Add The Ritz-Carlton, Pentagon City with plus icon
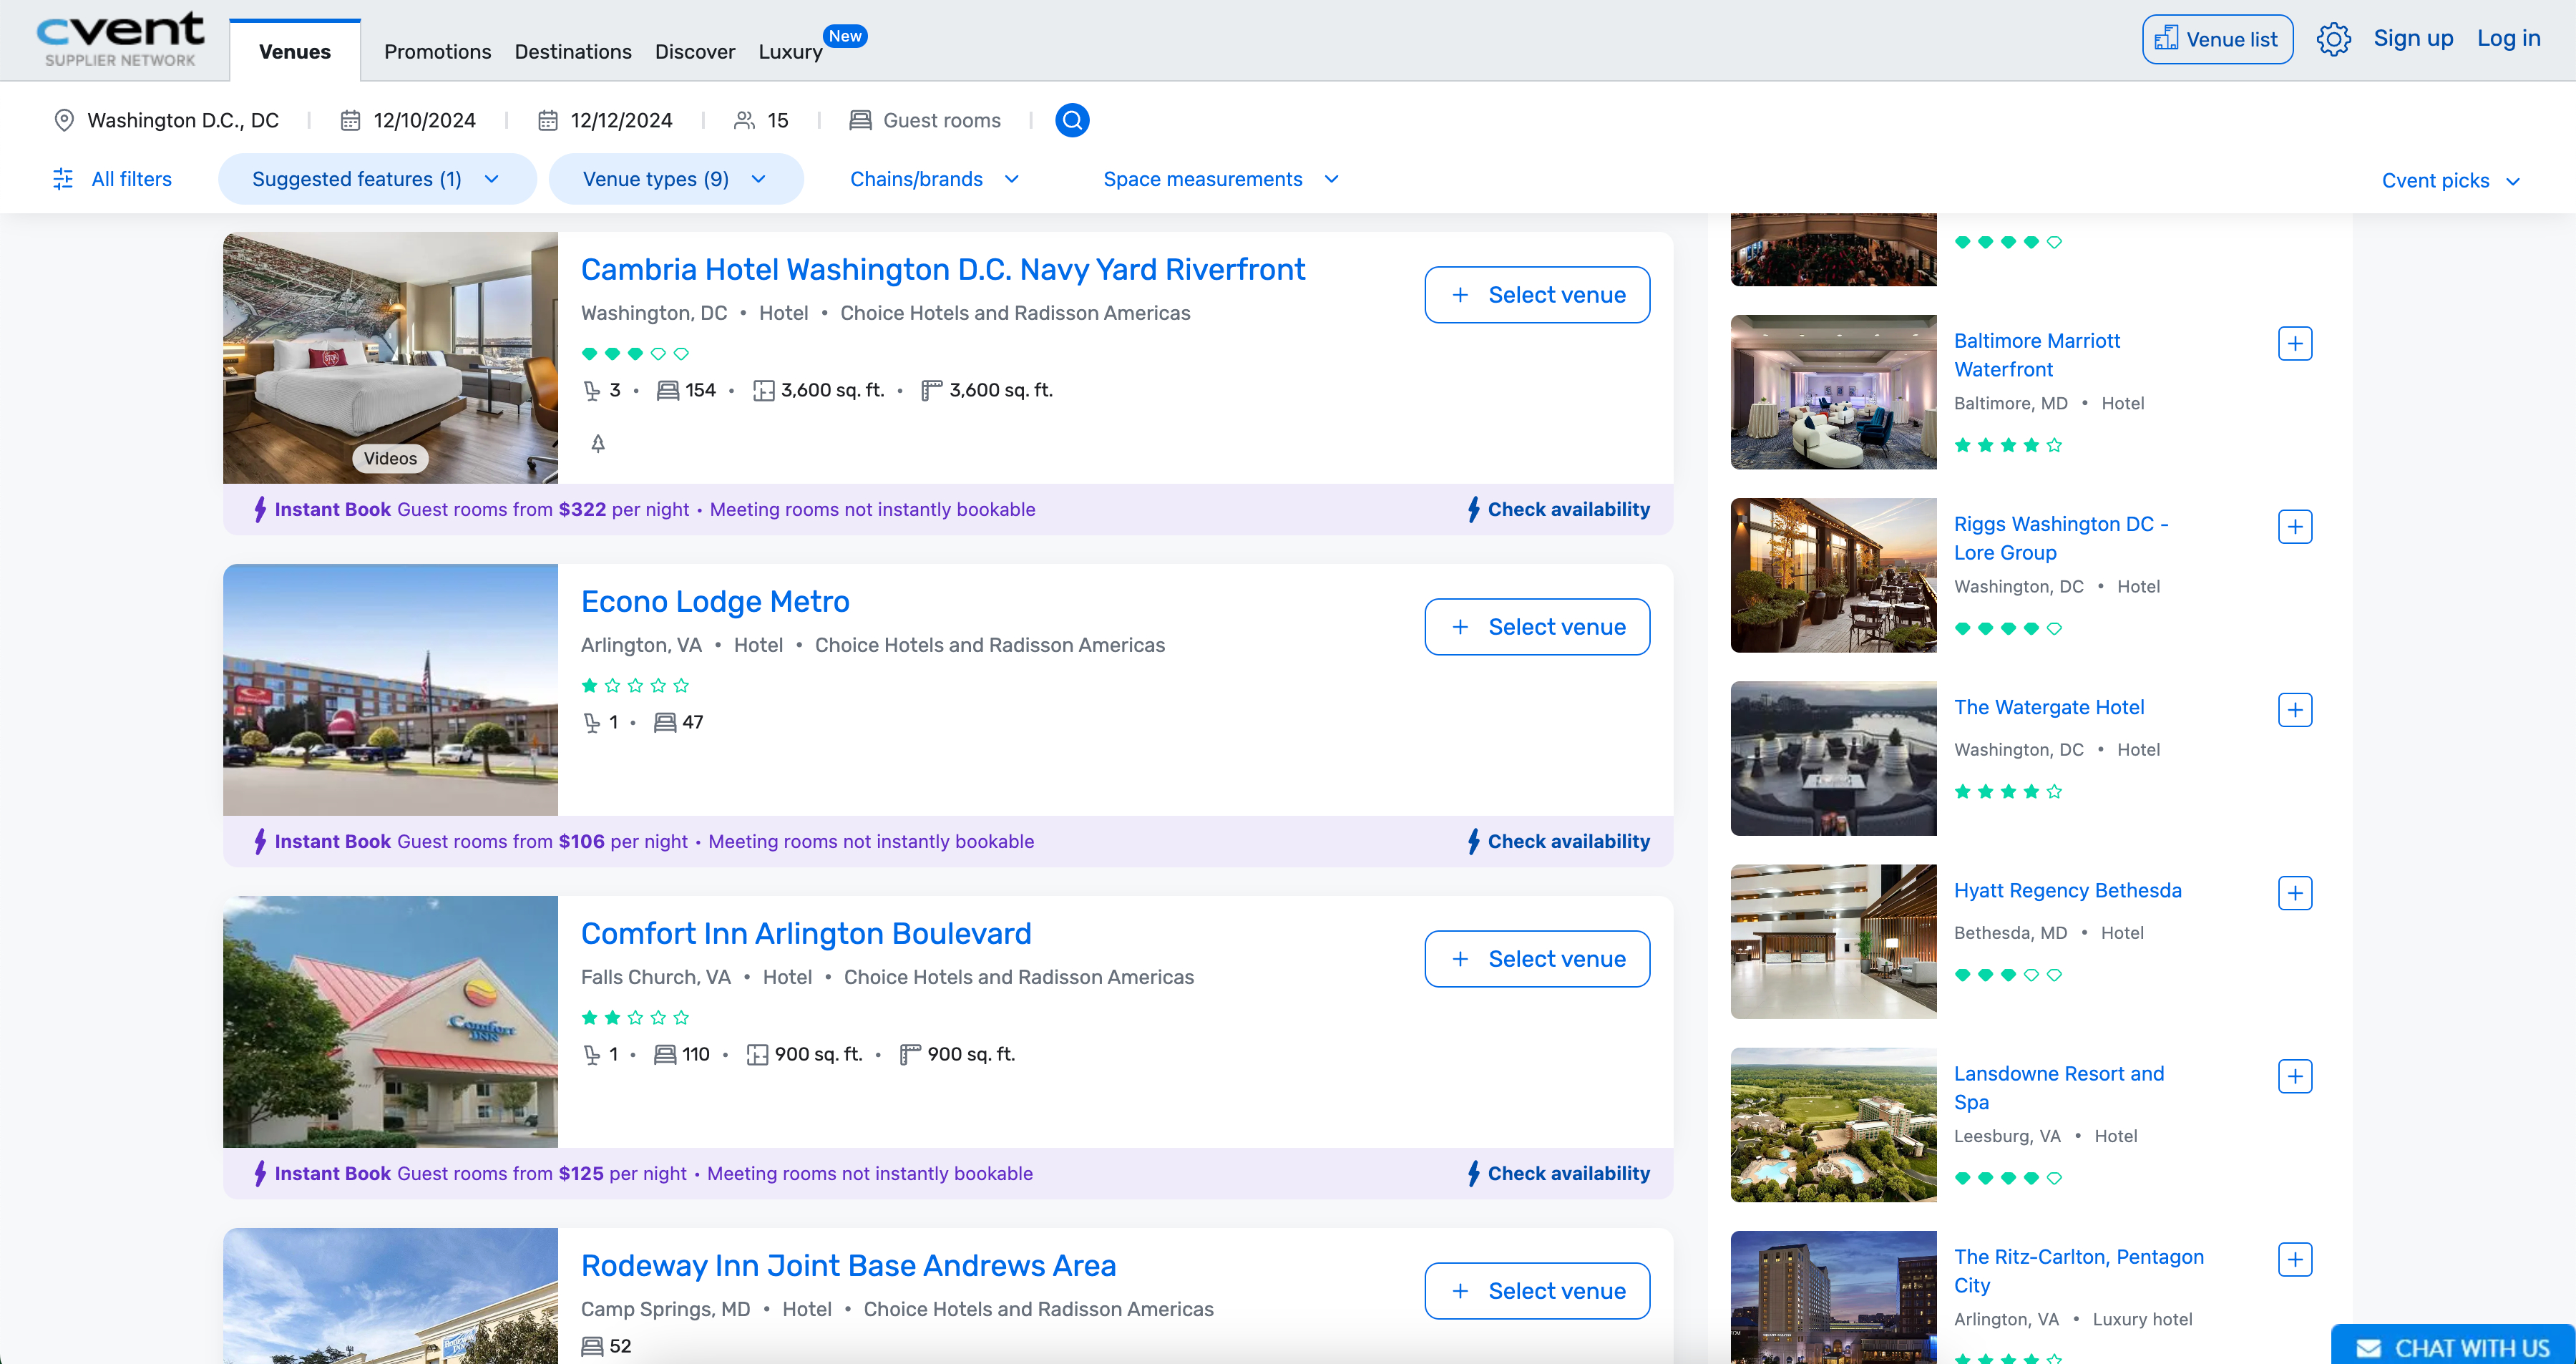The width and height of the screenshot is (2576, 1364). pyautogui.click(x=2295, y=1259)
